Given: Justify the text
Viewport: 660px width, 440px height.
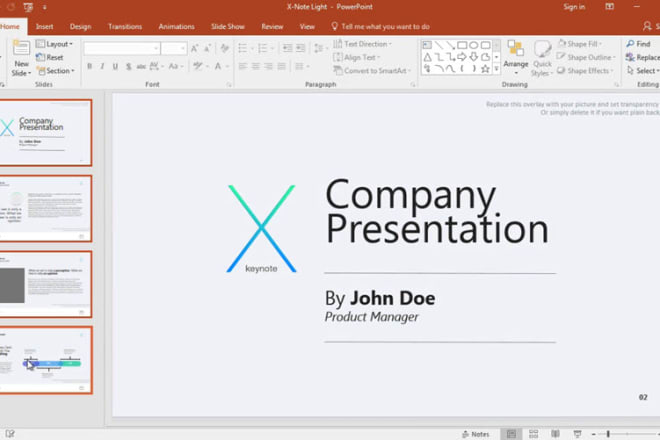Looking at the screenshot, I should coord(282,67).
